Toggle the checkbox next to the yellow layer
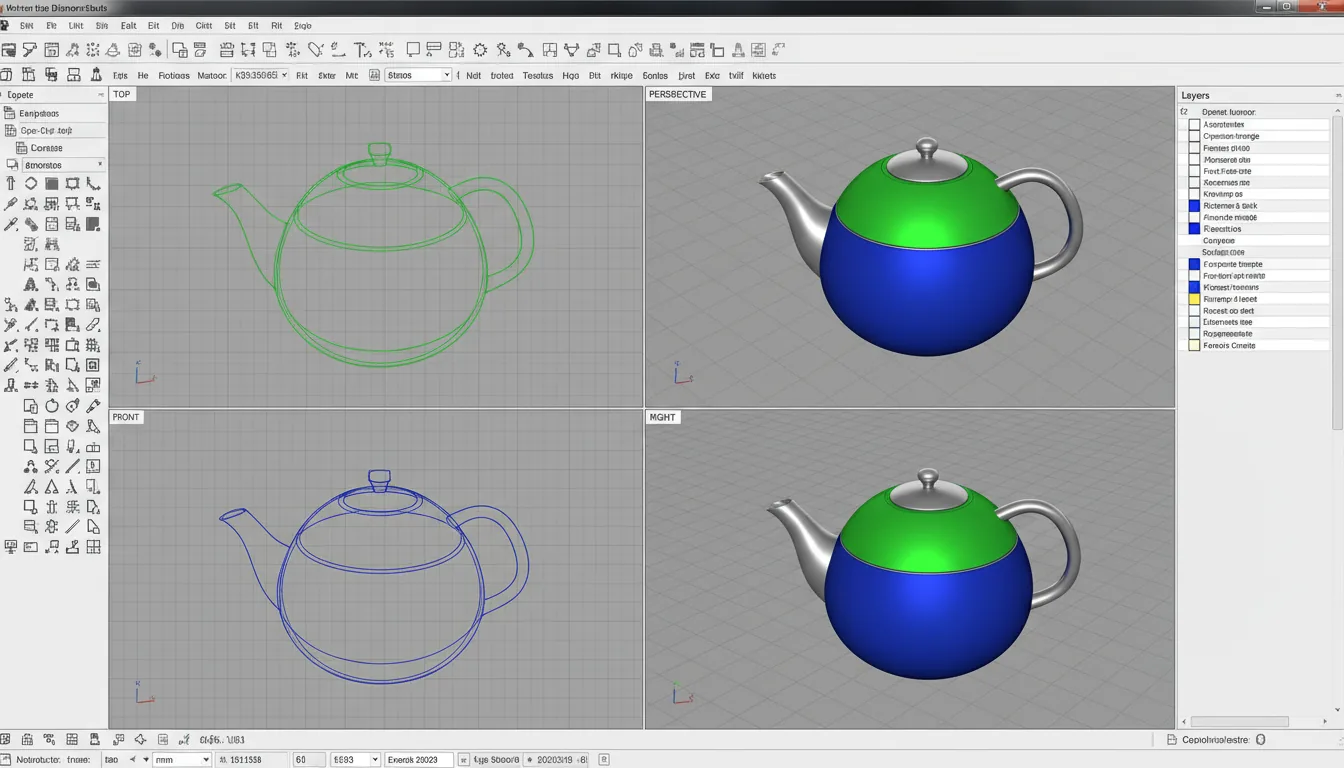1344x768 pixels. 1194,298
